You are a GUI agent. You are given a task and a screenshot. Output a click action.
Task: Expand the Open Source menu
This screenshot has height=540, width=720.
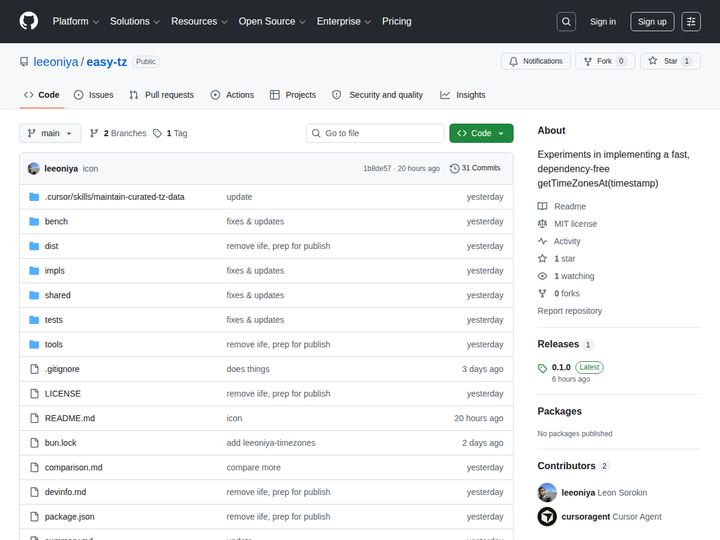(x=272, y=22)
